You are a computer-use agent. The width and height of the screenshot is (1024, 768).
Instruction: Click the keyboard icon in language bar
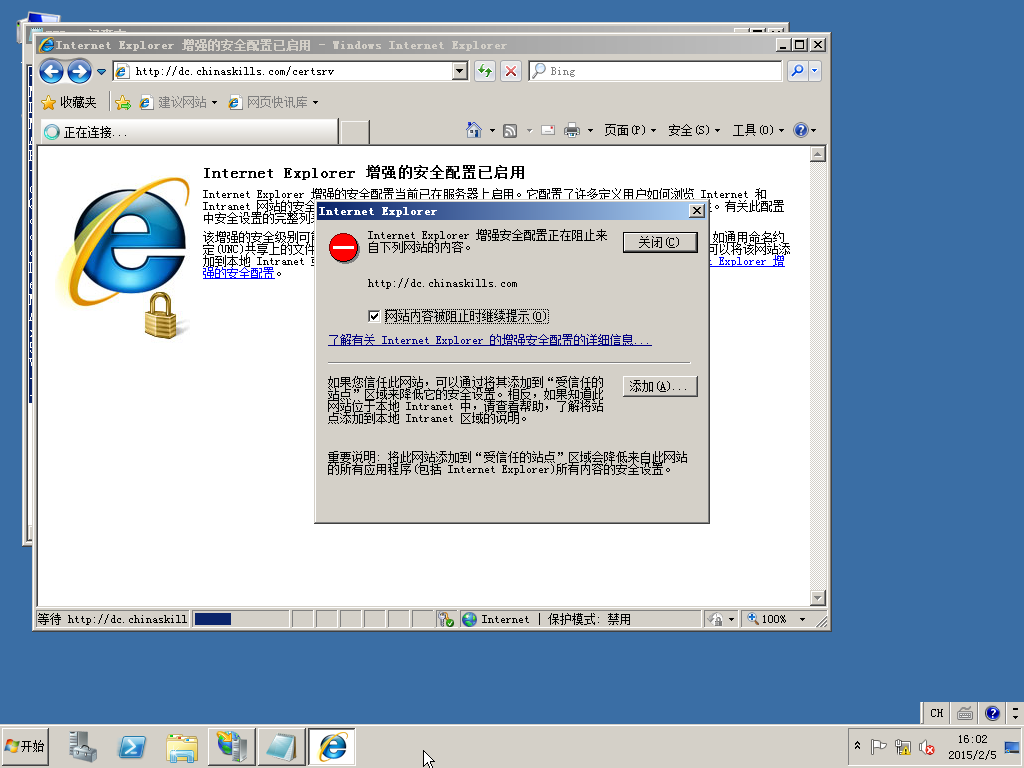(965, 713)
